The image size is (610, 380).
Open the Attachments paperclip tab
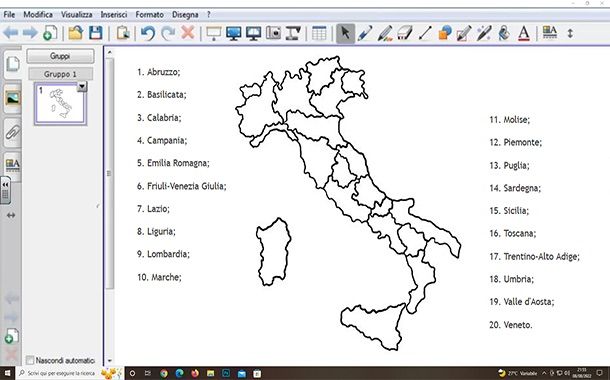coord(12,132)
